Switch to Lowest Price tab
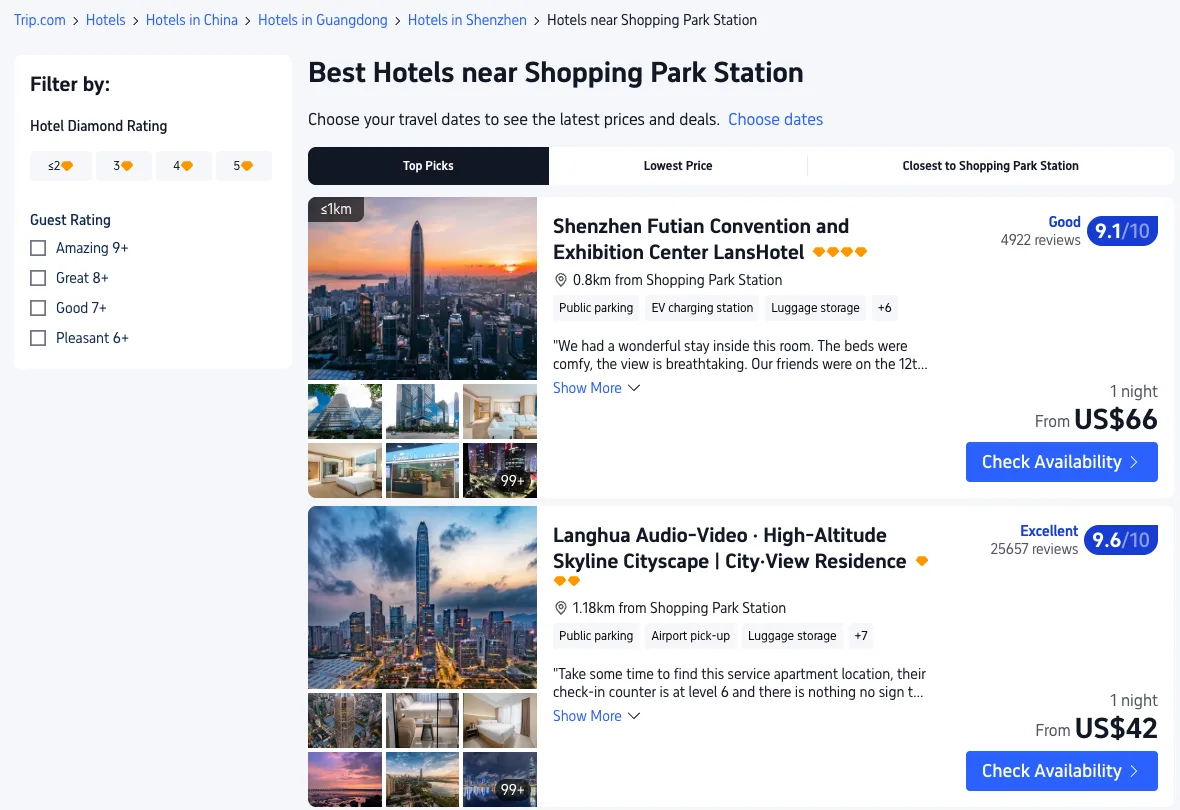Viewport: 1180px width, 810px height. pyautogui.click(x=678, y=166)
